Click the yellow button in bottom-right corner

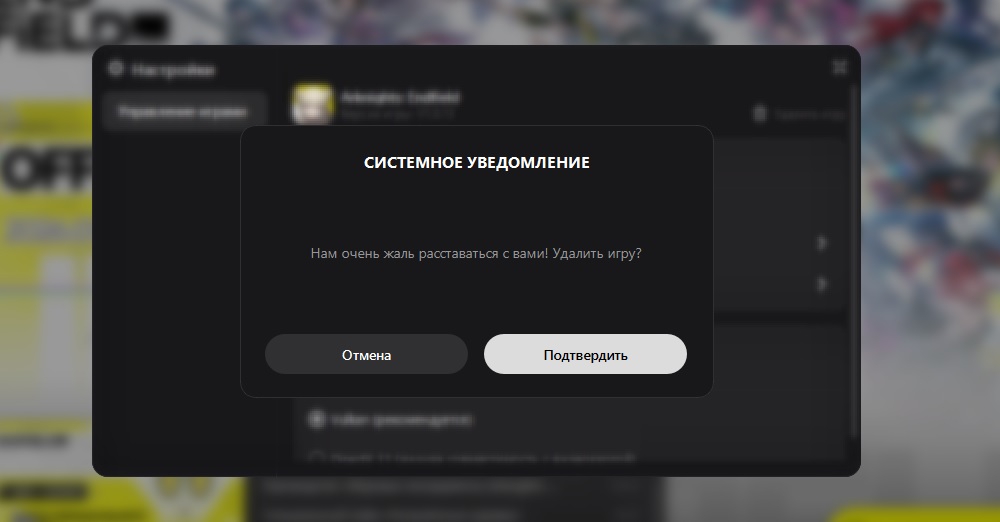click(918, 514)
